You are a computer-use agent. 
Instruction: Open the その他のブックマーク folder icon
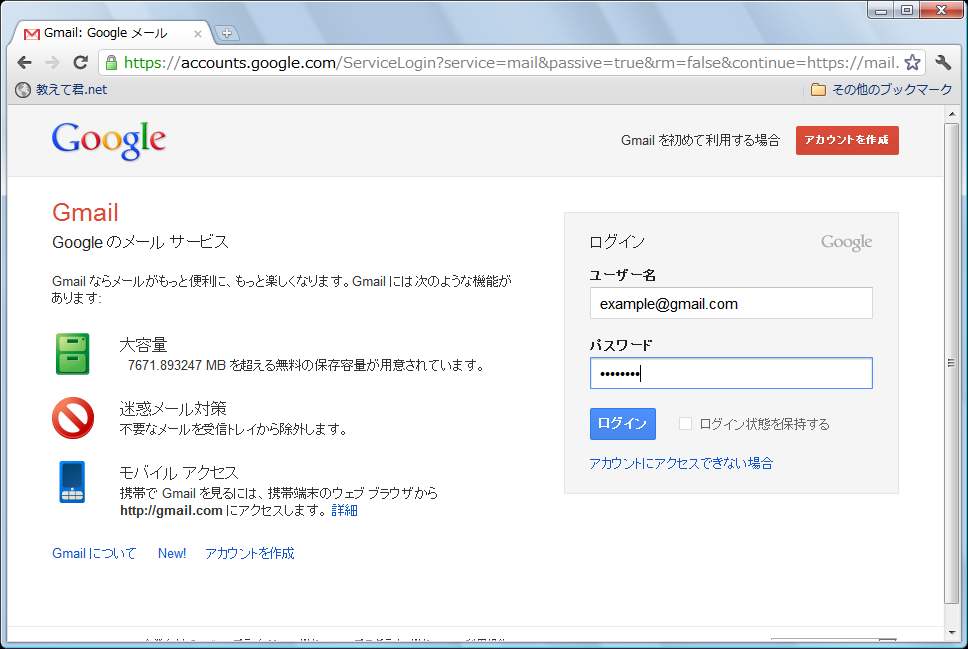818,90
